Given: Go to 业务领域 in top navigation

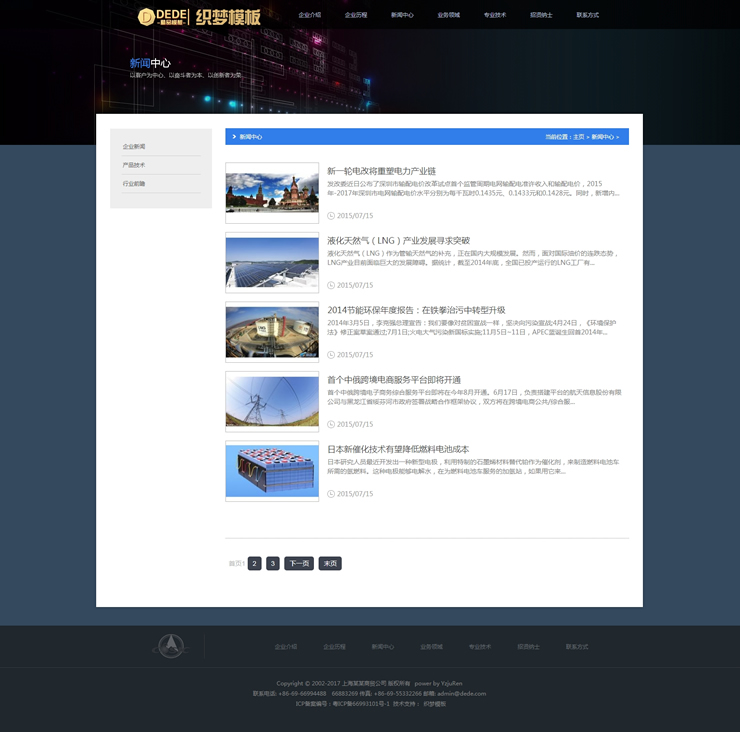Looking at the screenshot, I should [449, 16].
